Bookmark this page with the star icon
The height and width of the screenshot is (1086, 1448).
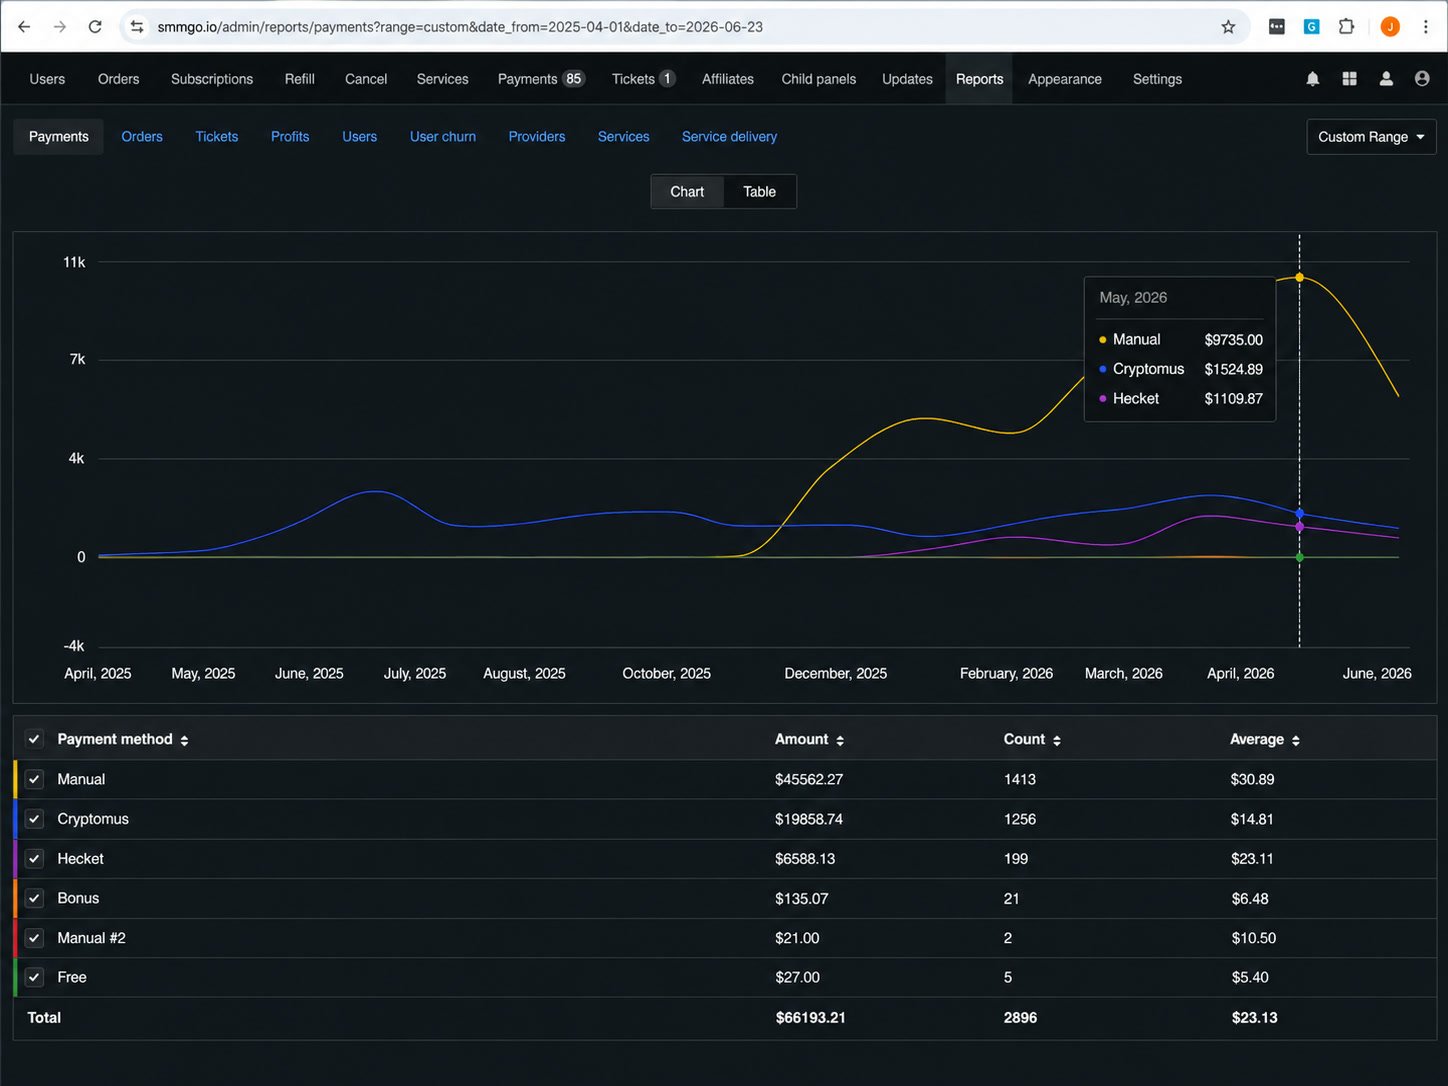click(x=1228, y=27)
